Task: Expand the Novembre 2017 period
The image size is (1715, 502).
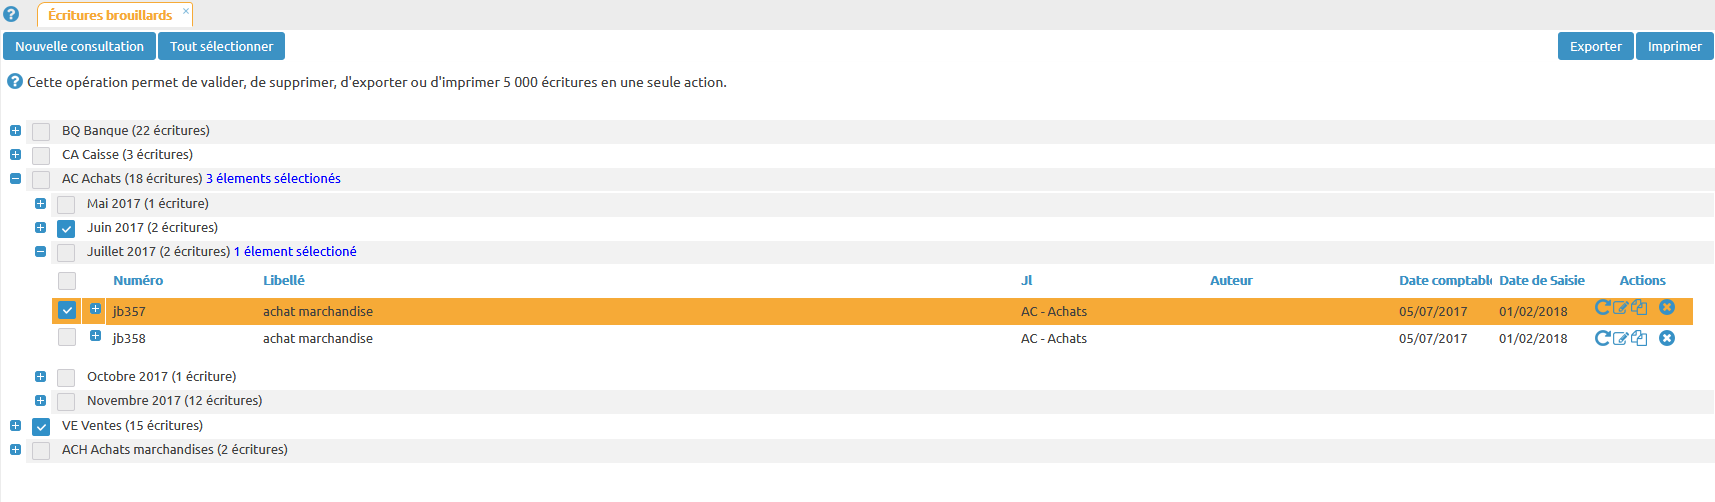Action: click(40, 401)
